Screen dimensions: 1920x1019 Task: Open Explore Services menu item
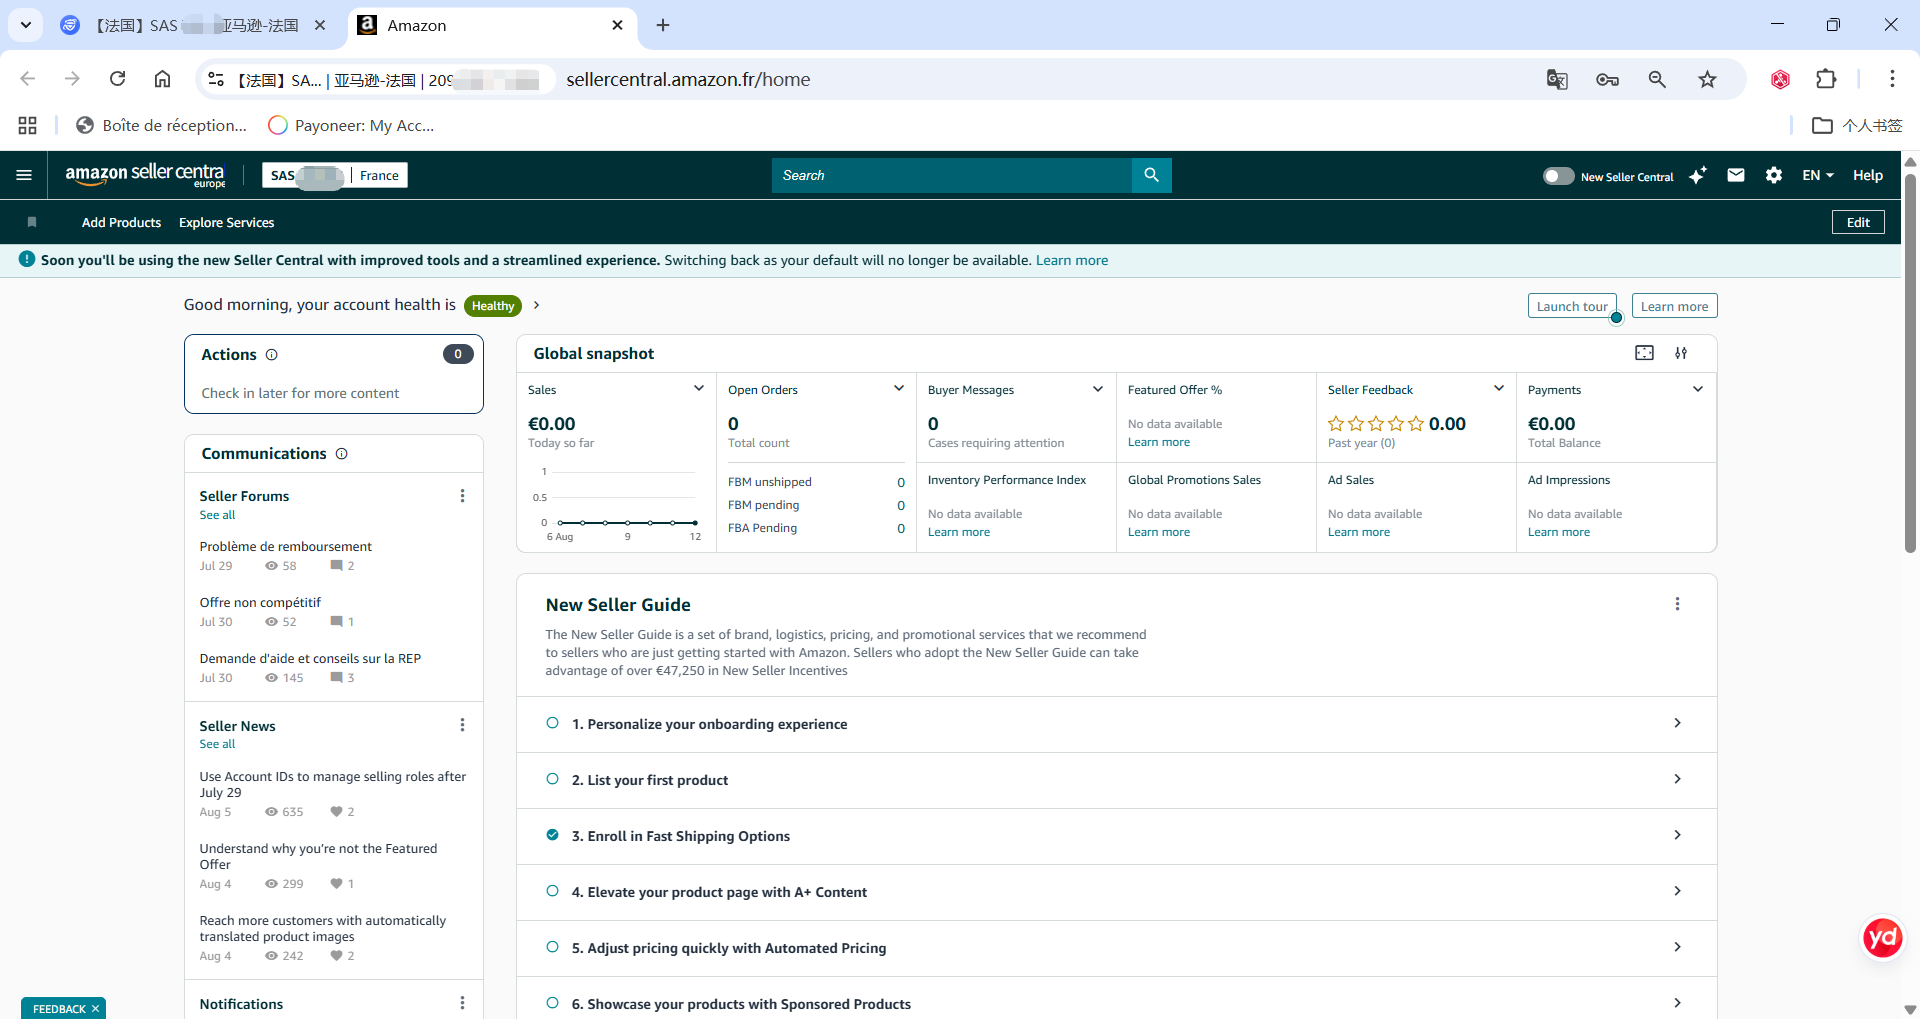[226, 222]
